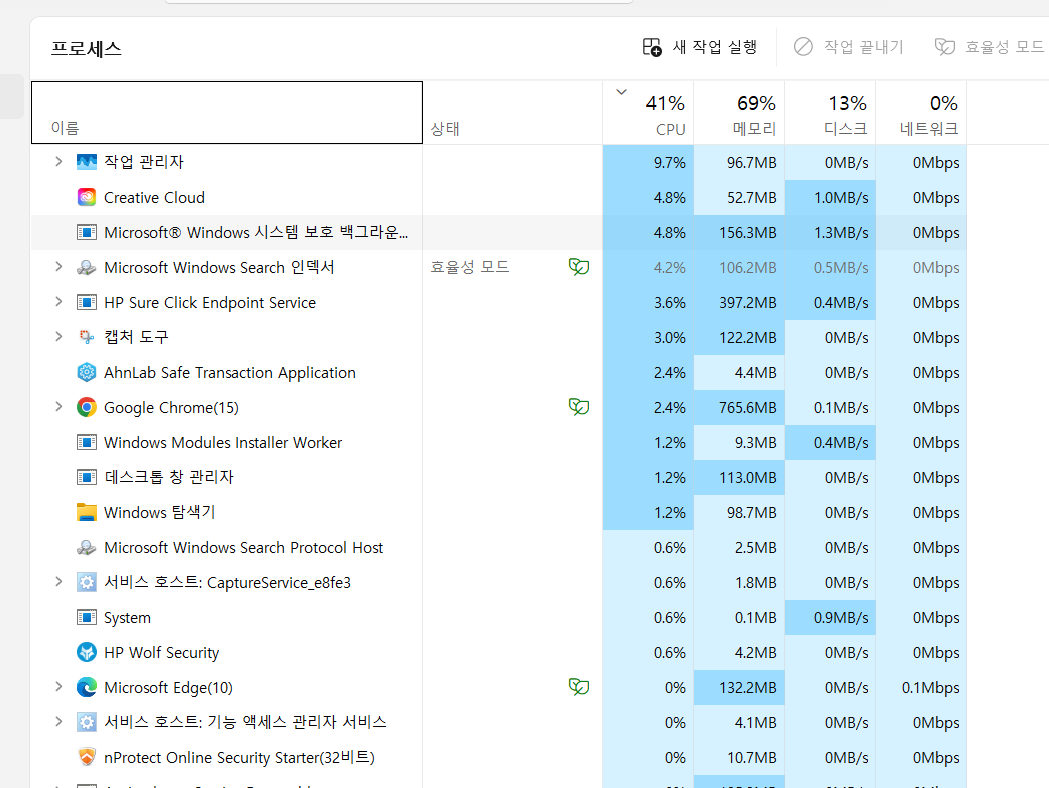Toggle efficiency mode badge on Microsoft Edge
Image resolution: width=1049 pixels, height=788 pixels.
tap(579, 687)
